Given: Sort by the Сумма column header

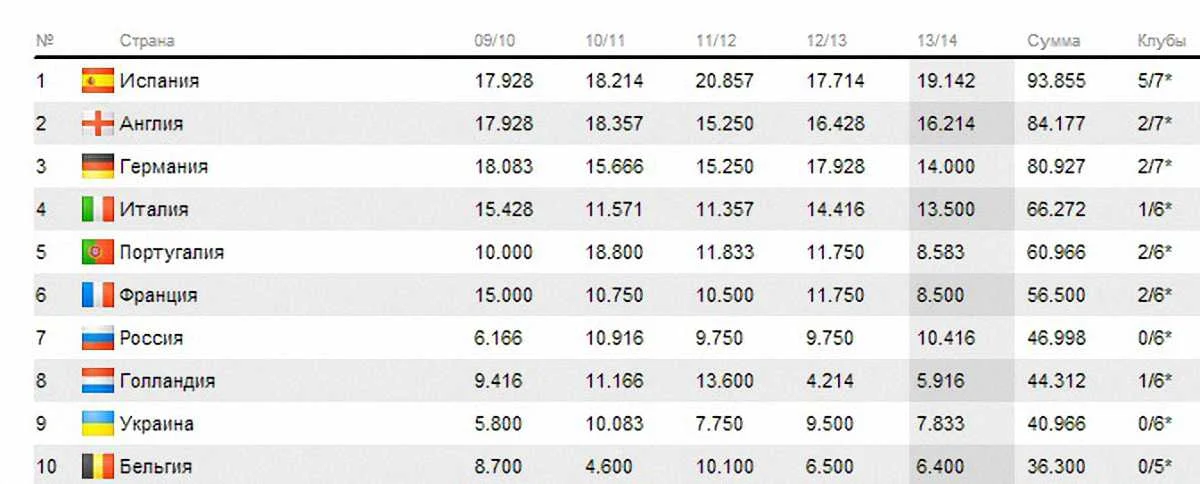Looking at the screenshot, I should pos(1053,41).
